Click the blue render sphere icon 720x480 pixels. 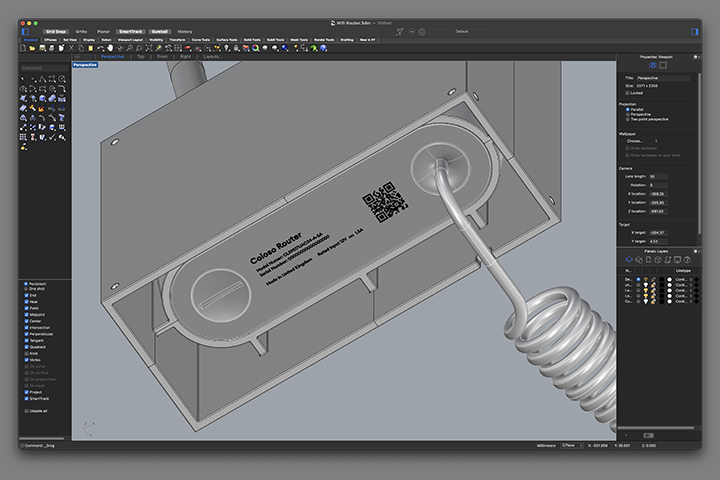point(285,48)
